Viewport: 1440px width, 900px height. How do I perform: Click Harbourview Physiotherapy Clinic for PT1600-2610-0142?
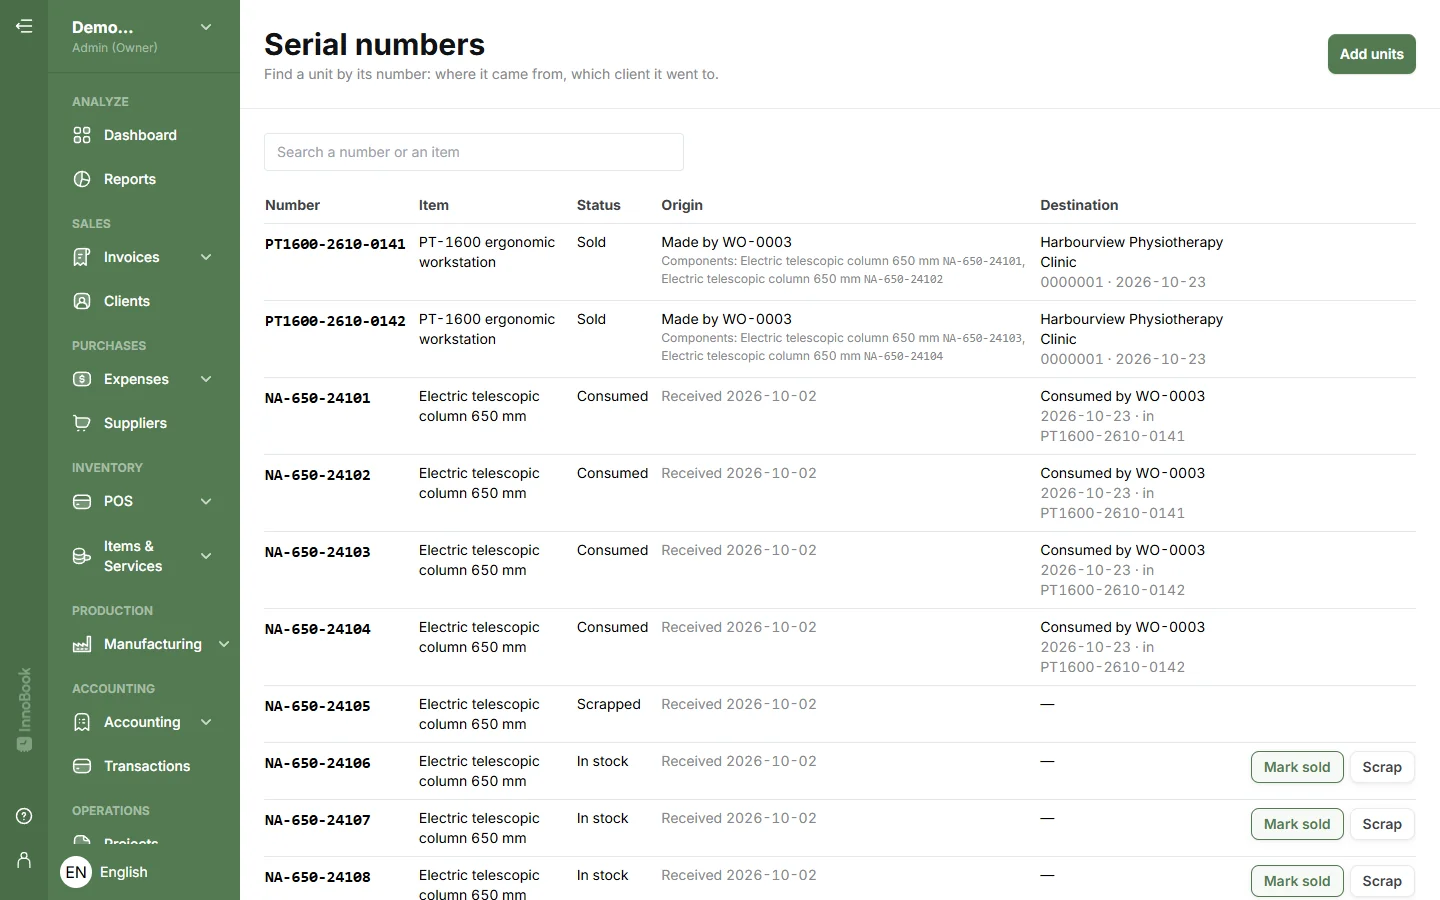[1131, 329]
